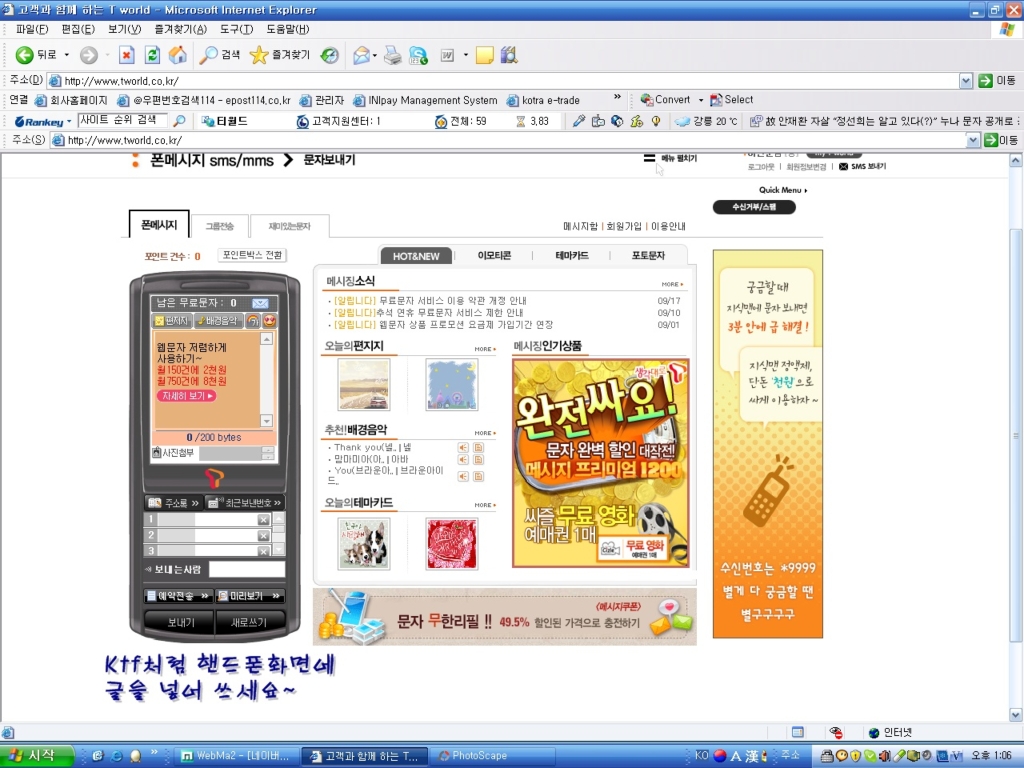Switch to PhotoScape in the taskbar
1024x768 pixels.
(x=490, y=756)
